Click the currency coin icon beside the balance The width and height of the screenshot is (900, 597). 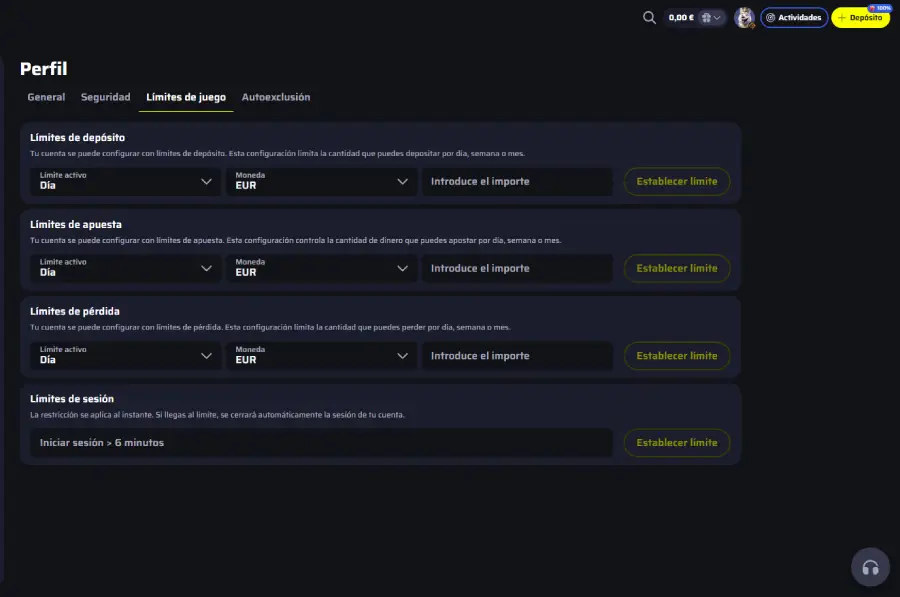pyautogui.click(x=706, y=17)
